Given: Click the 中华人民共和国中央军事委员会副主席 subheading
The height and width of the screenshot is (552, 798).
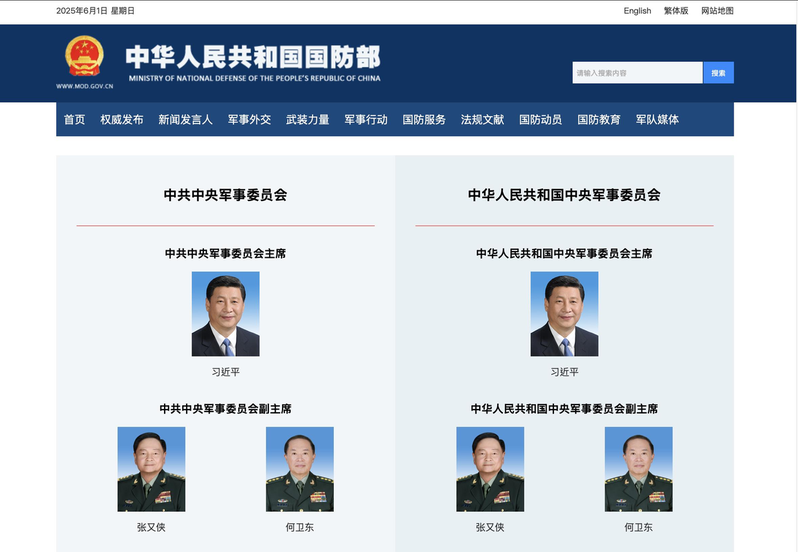Looking at the screenshot, I should (x=564, y=409).
